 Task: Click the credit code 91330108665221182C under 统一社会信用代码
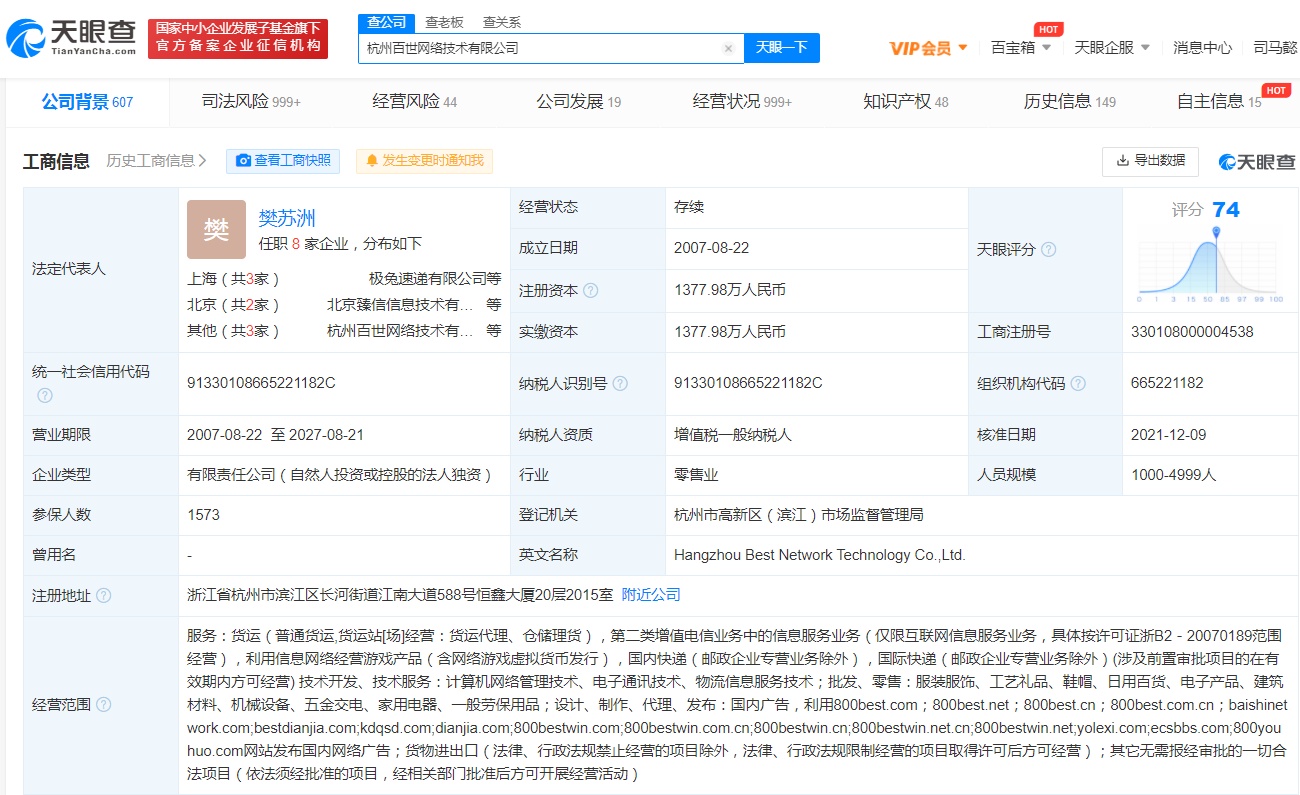pyautogui.click(x=261, y=383)
